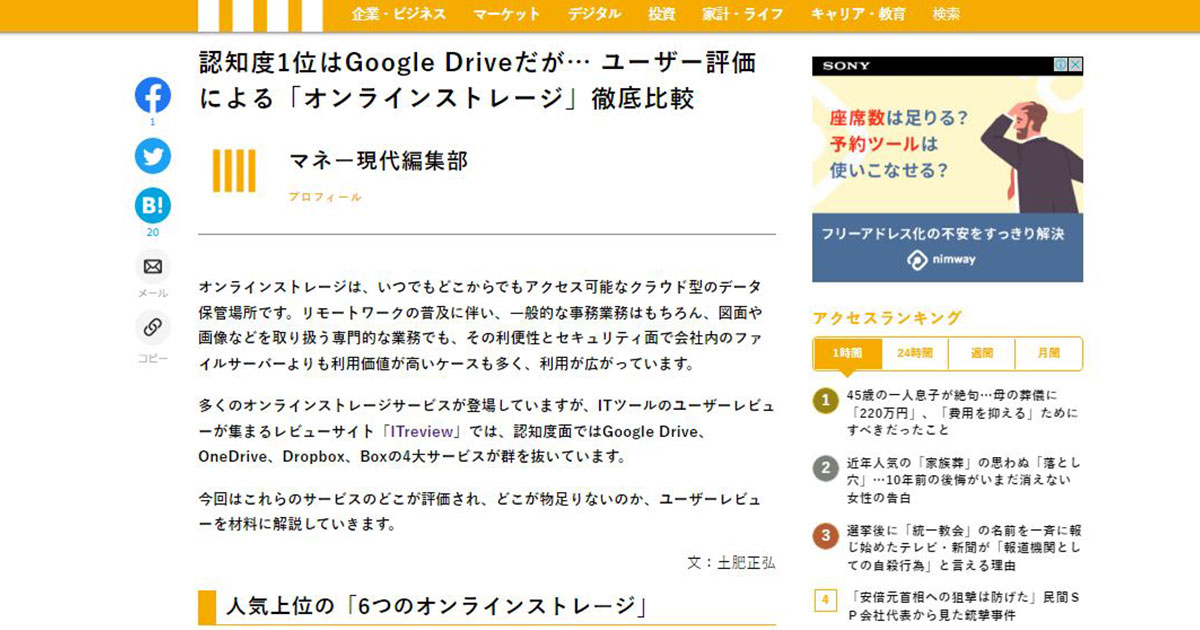Click the number 1 ranking badge
This screenshot has height=630, width=1200.
(x=825, y=401)
